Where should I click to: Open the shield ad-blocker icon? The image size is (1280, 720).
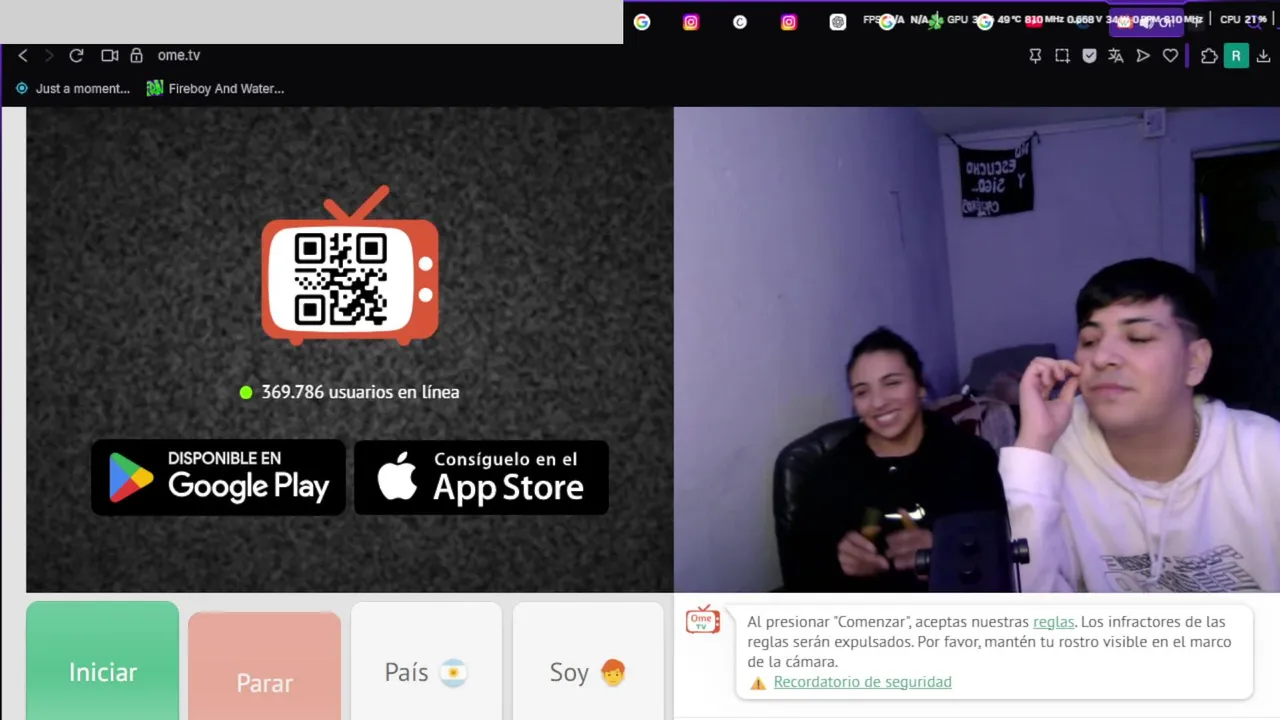1089,56
